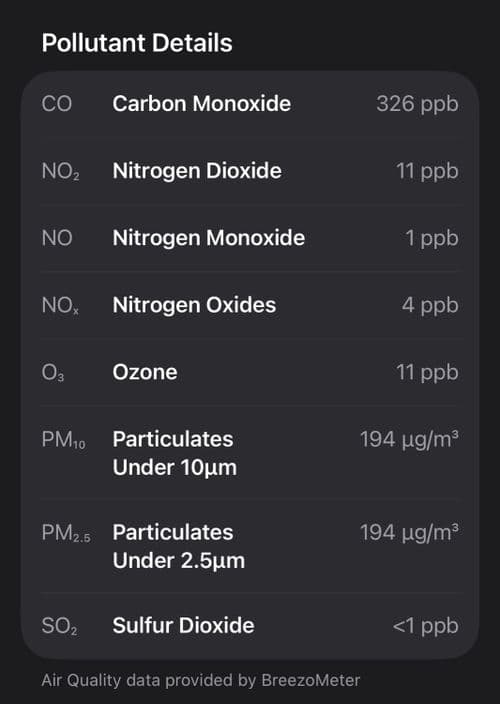Select the Nitrogen Oxides label
This screenshot has width=500, height=704.
coord(194,305)
